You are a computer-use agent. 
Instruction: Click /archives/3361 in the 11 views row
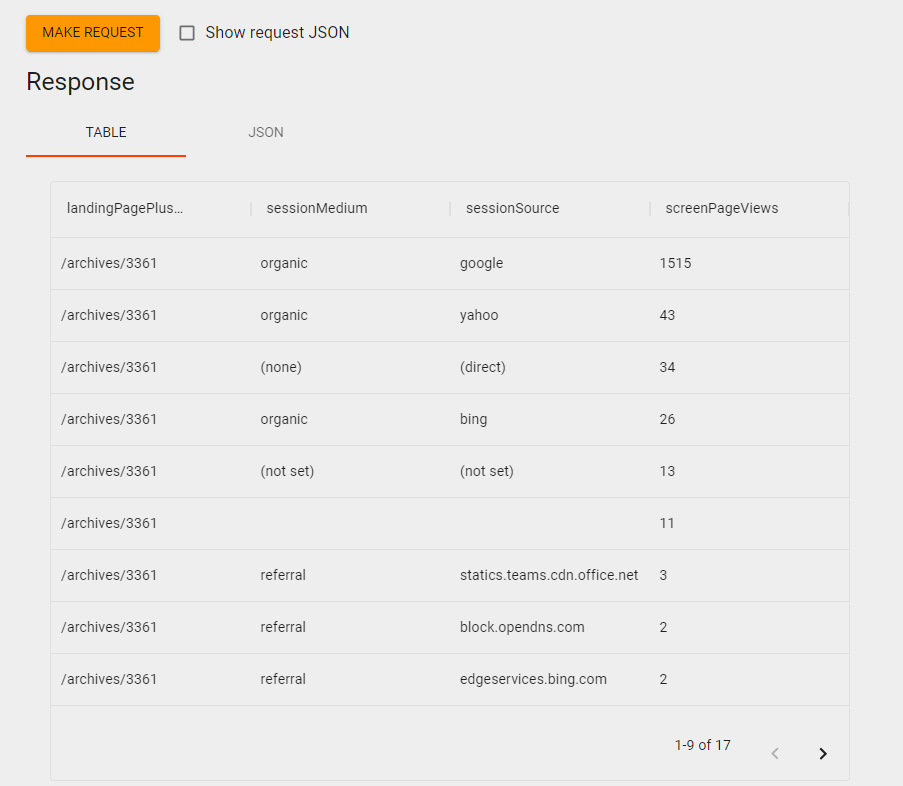point(109,523)
